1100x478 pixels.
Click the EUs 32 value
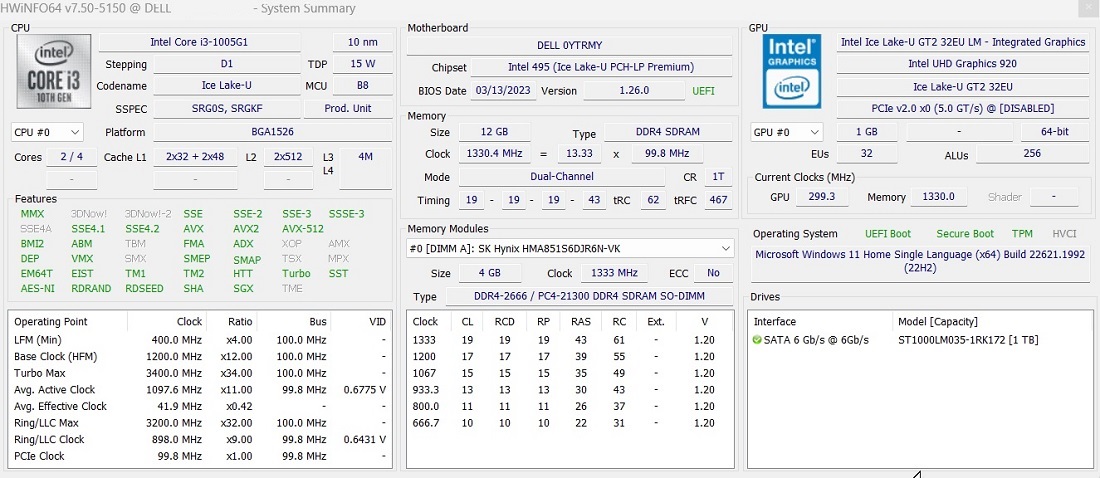[x=866, y=154]
